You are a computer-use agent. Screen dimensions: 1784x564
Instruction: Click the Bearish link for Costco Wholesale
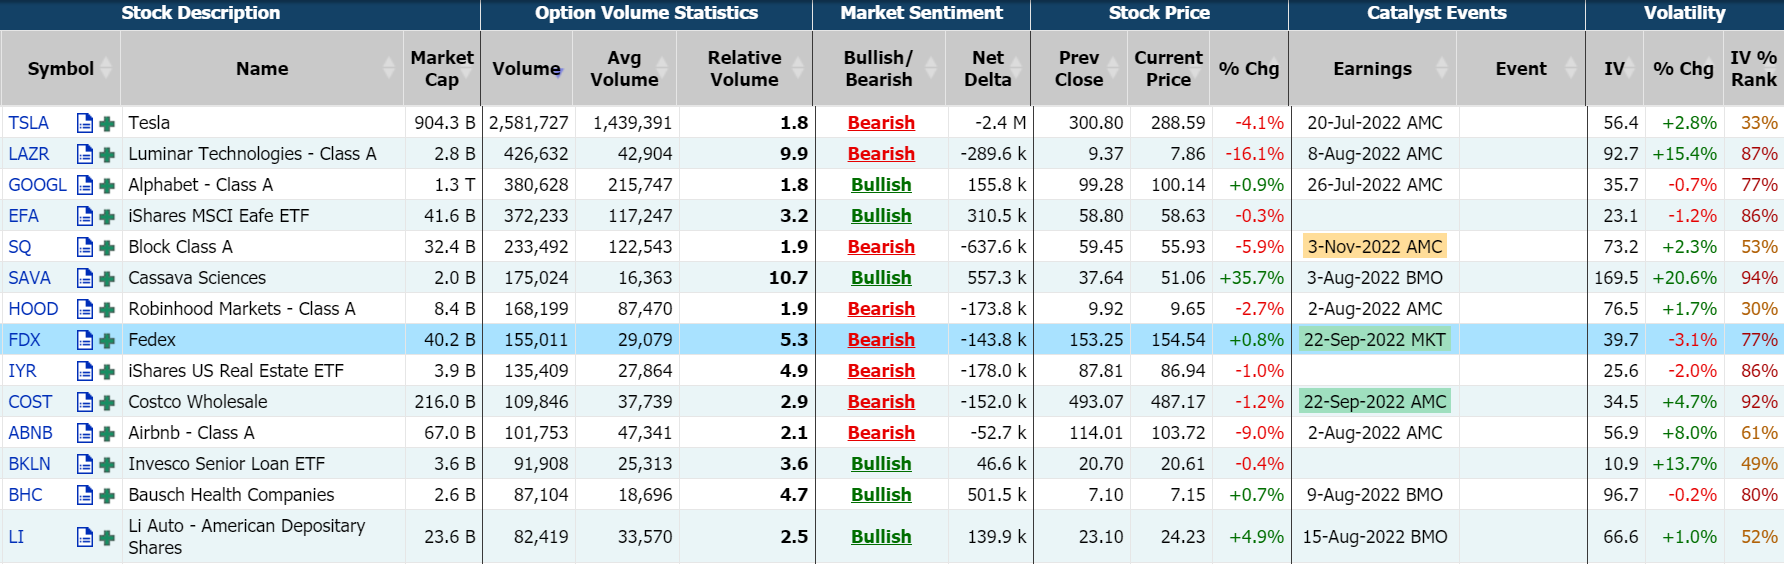tap(881, 402)
